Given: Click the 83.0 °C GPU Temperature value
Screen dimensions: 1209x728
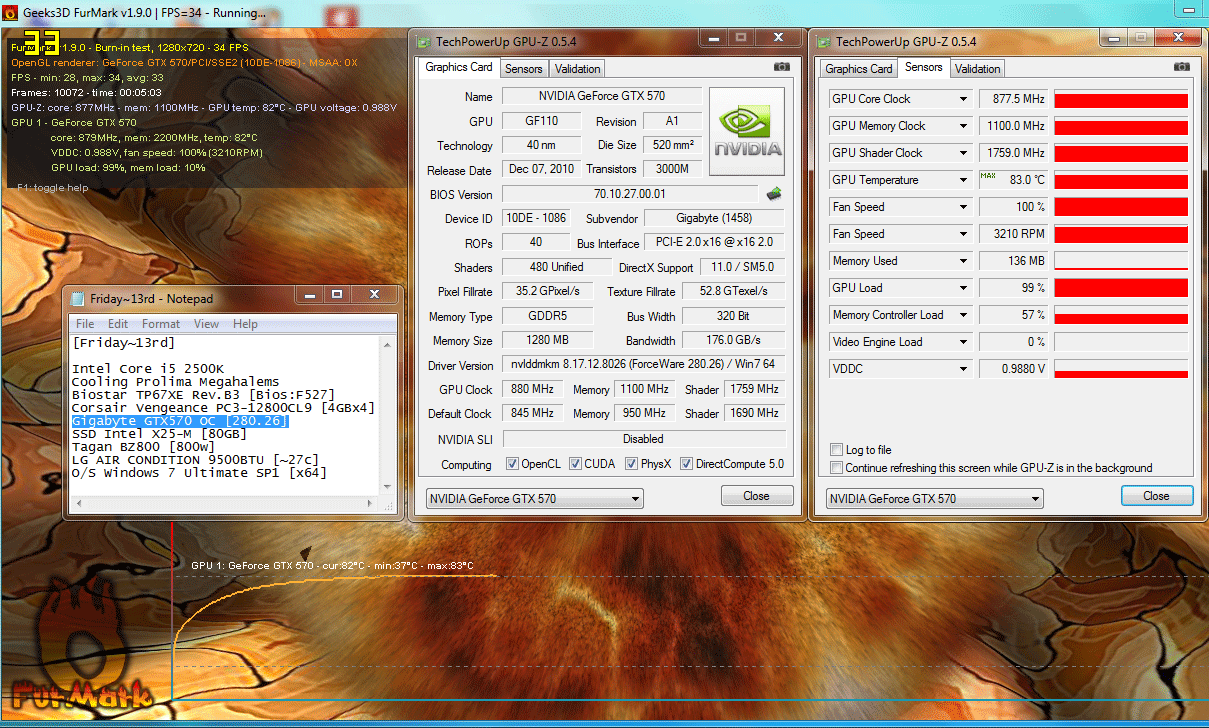Looking at the screenshot, I should coord(1013,180).
